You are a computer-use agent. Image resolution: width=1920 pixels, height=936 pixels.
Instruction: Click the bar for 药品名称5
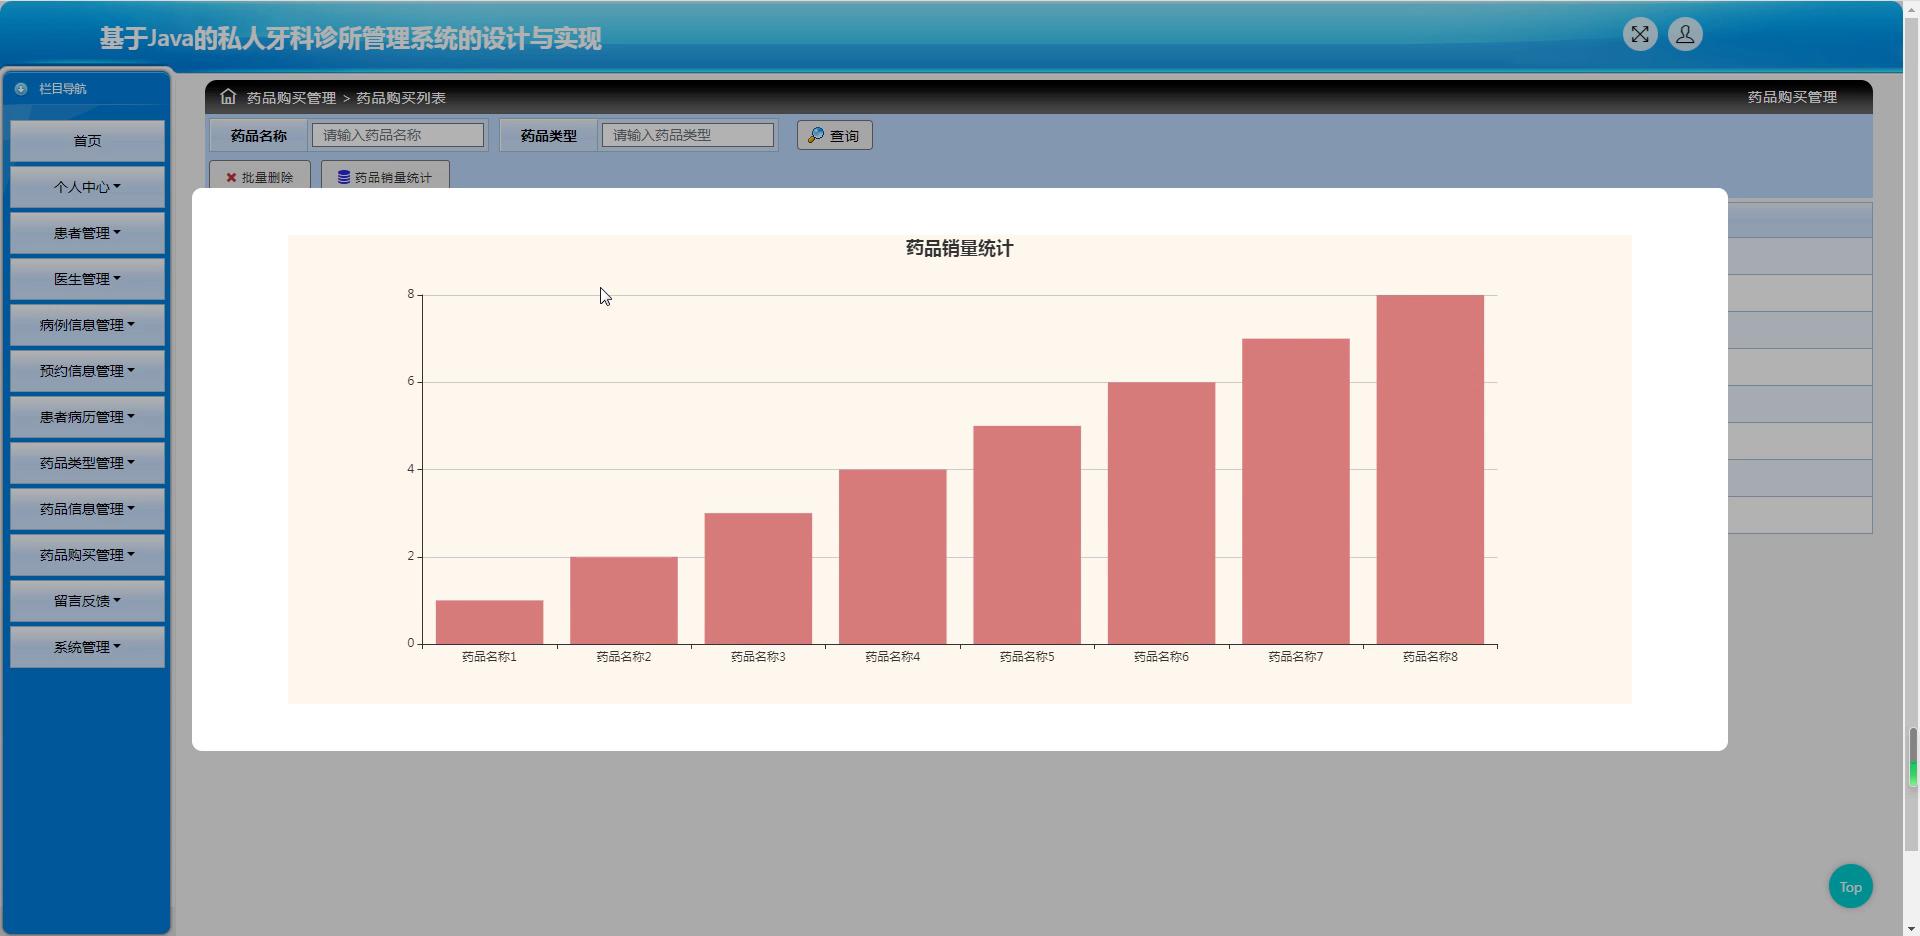coord(1027,535)
